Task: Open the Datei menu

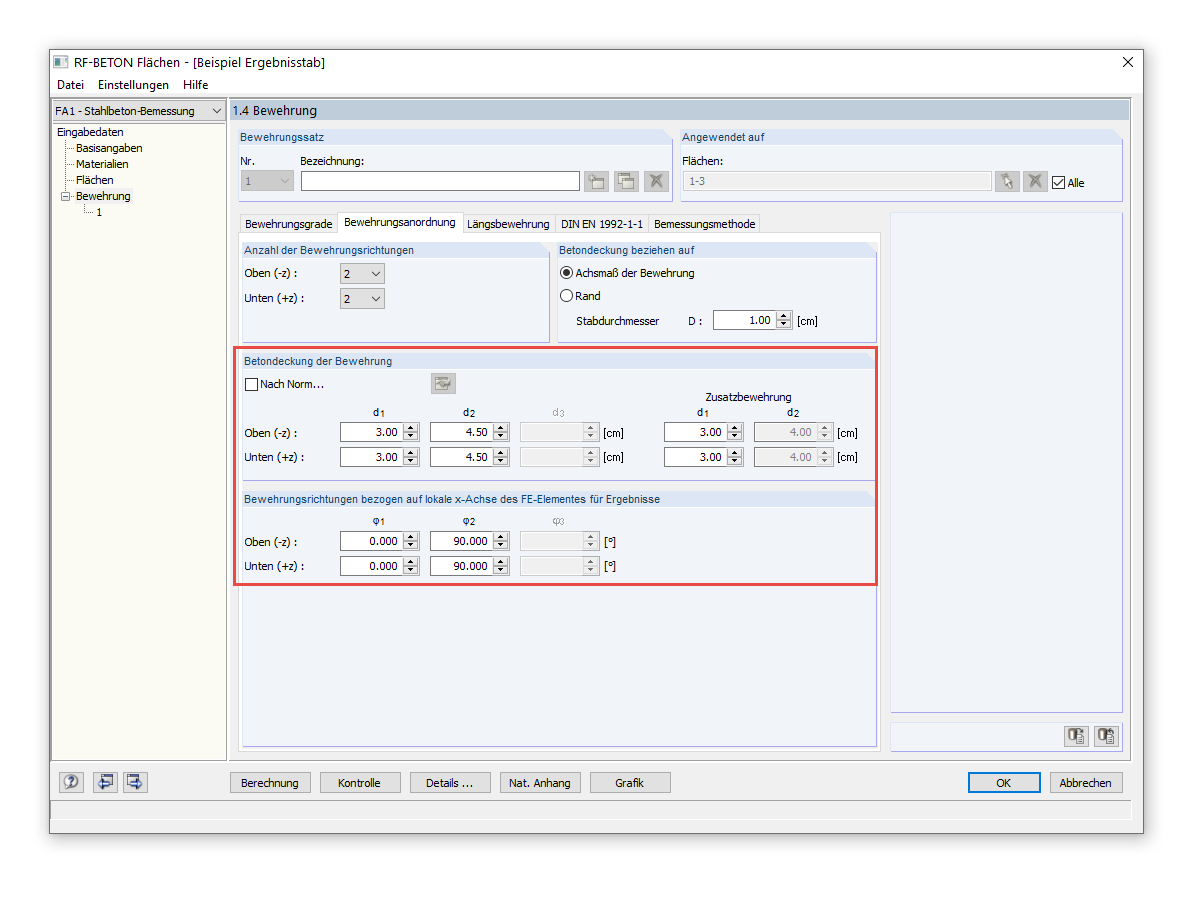Action: [x=70, y=85]
